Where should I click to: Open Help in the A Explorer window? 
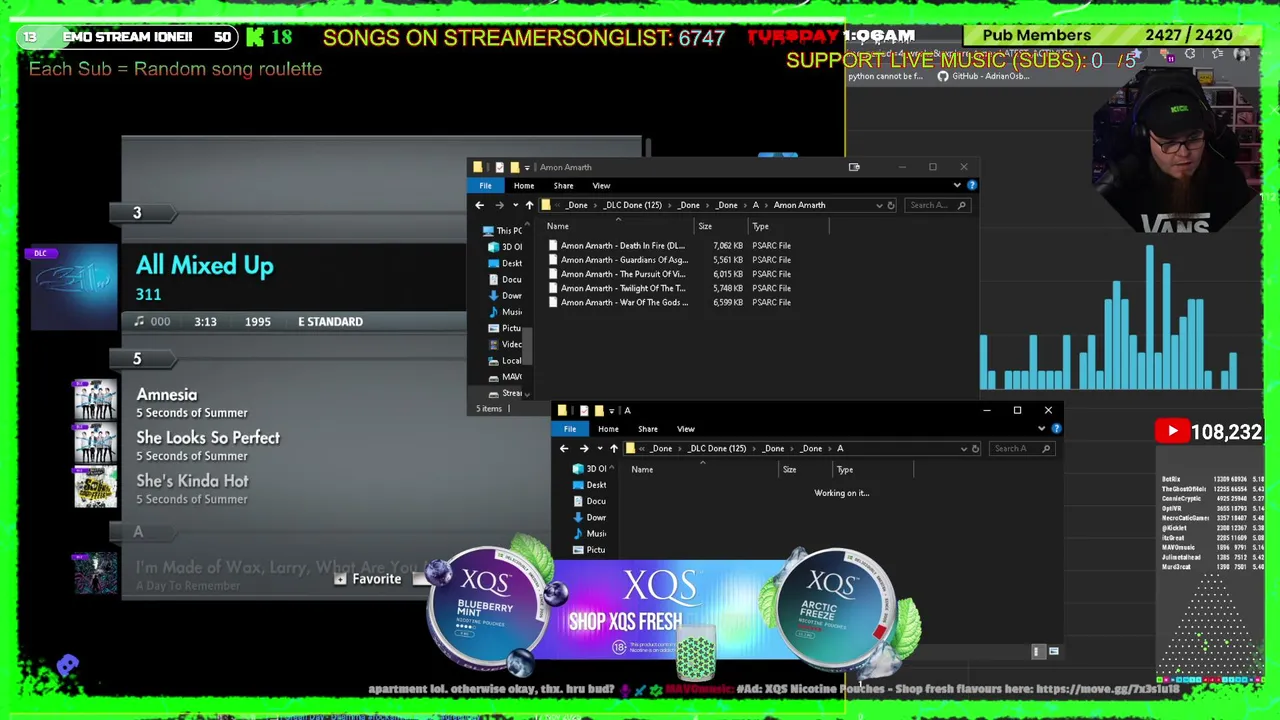coord(1056,429)
